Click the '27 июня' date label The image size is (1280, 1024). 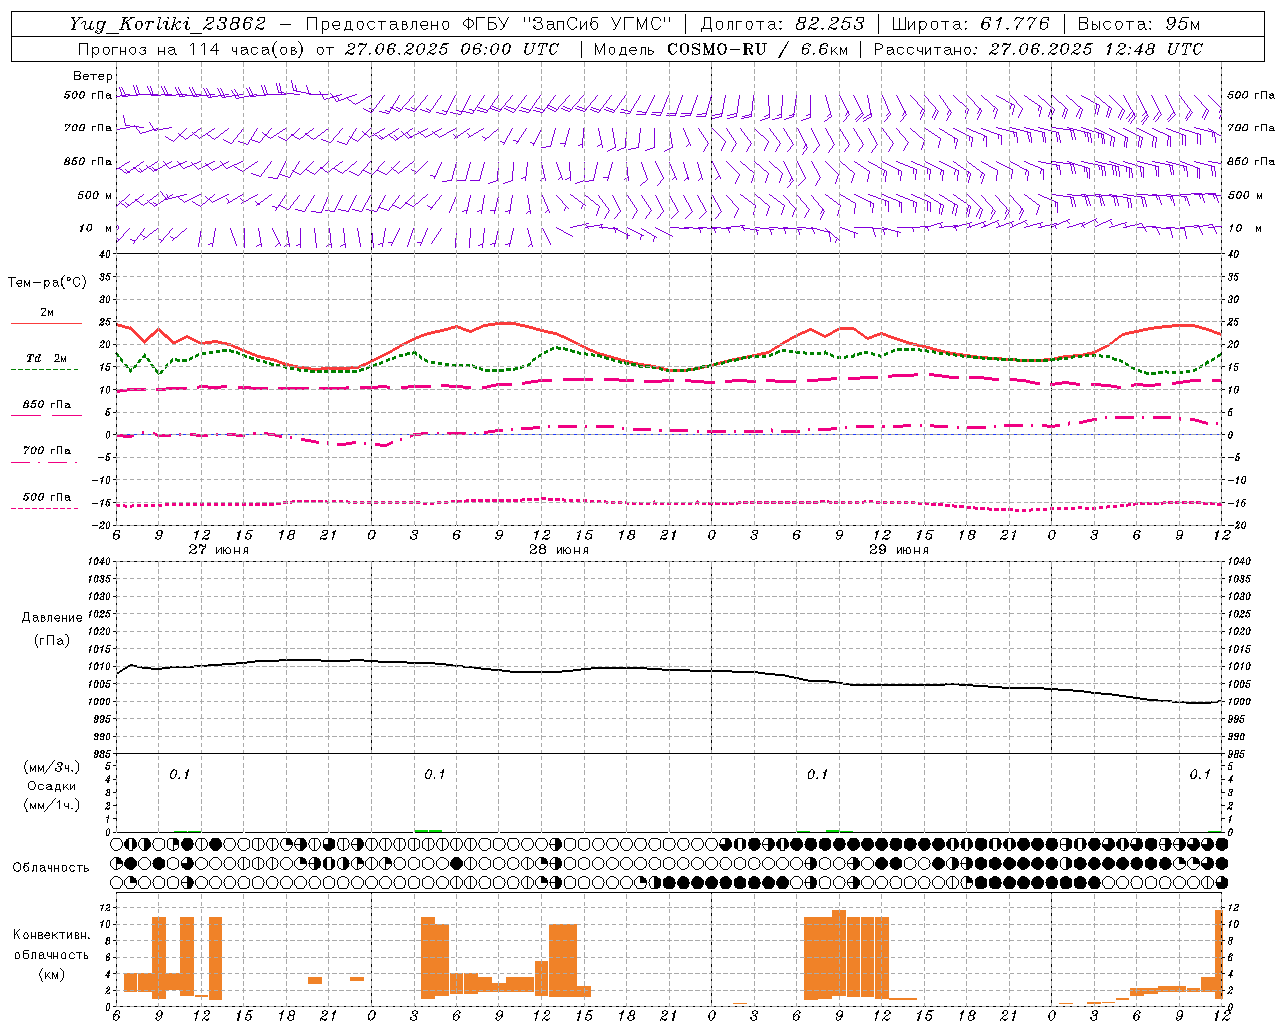point(219,549)
